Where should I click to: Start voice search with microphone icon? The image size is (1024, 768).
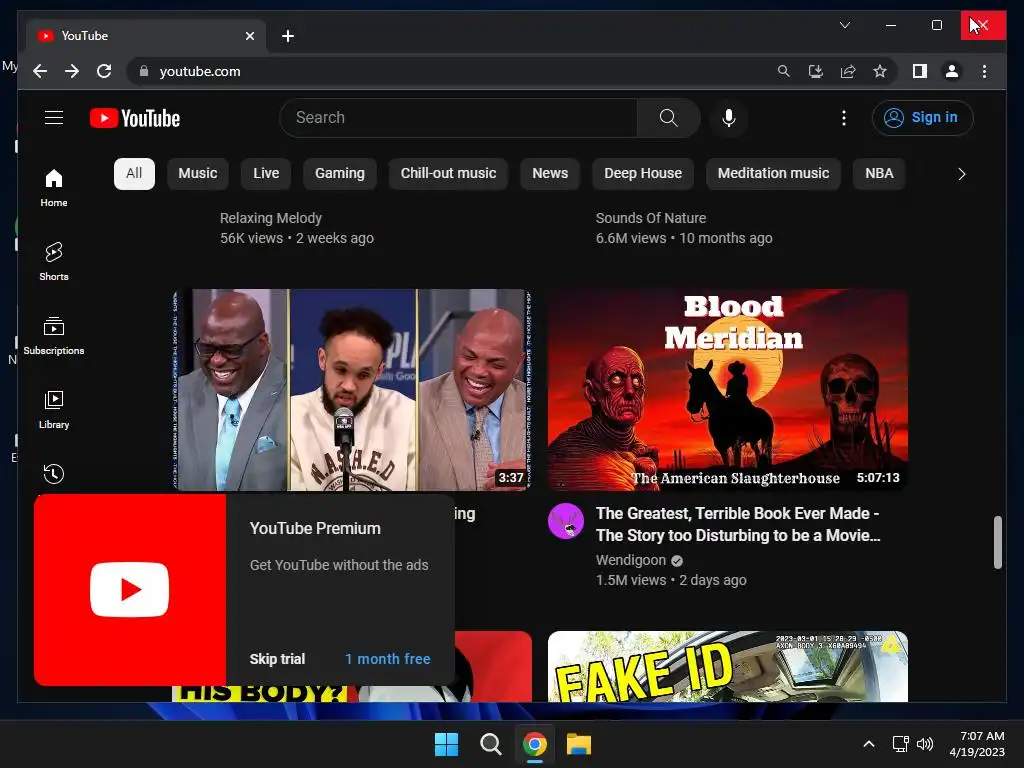(729, 118)
